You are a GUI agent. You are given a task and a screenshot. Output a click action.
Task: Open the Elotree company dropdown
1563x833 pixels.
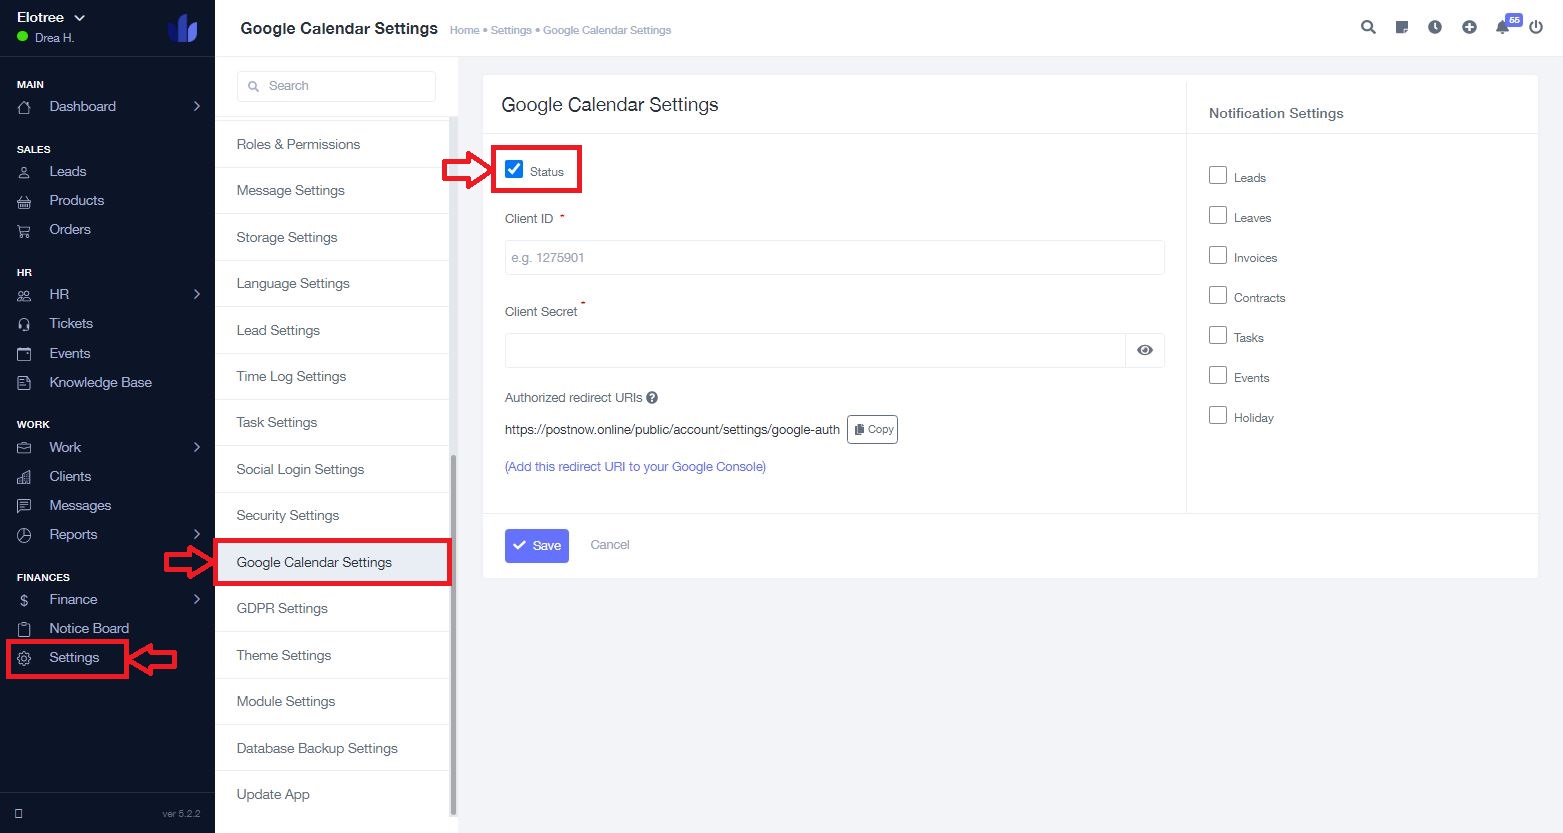51,18
